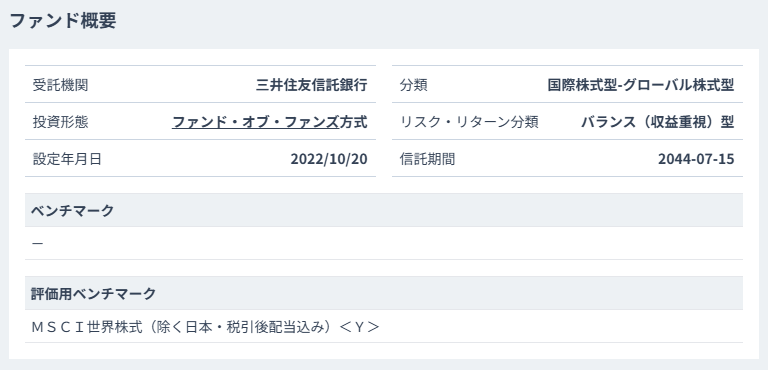Click the <Y> suffix of benchmark

360,326
